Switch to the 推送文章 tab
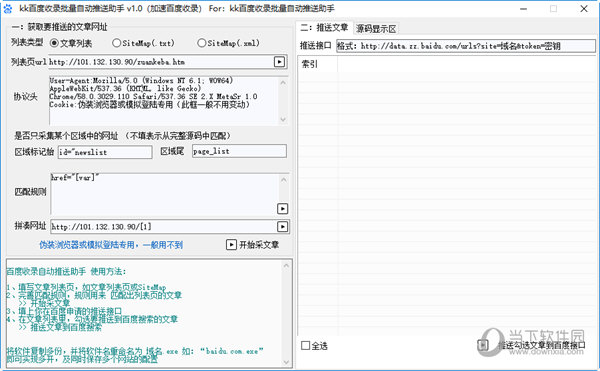Viewport: 600px width, 371px height. pos(325,28)
